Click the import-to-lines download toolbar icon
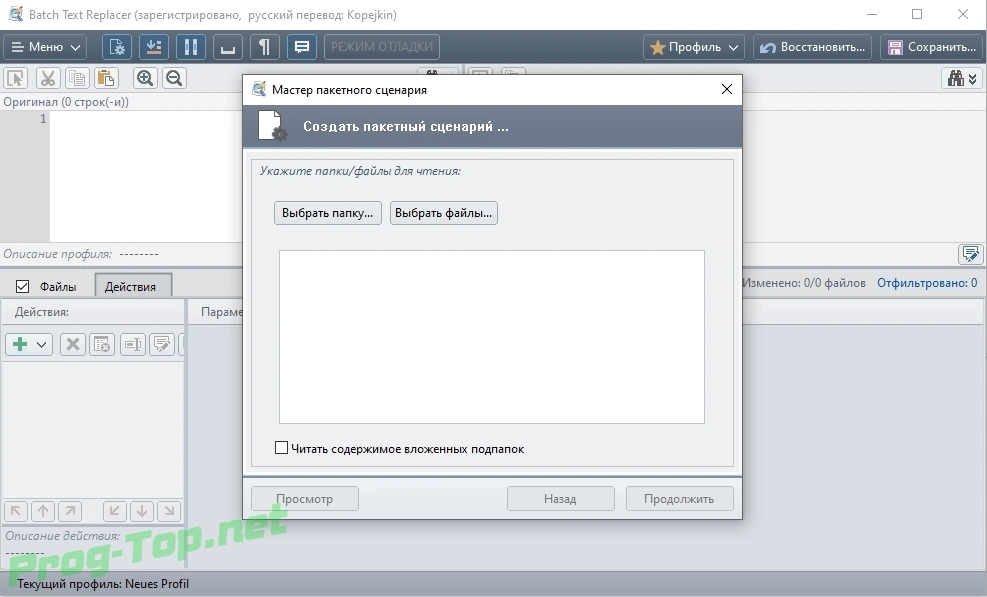 pos(154,47)
